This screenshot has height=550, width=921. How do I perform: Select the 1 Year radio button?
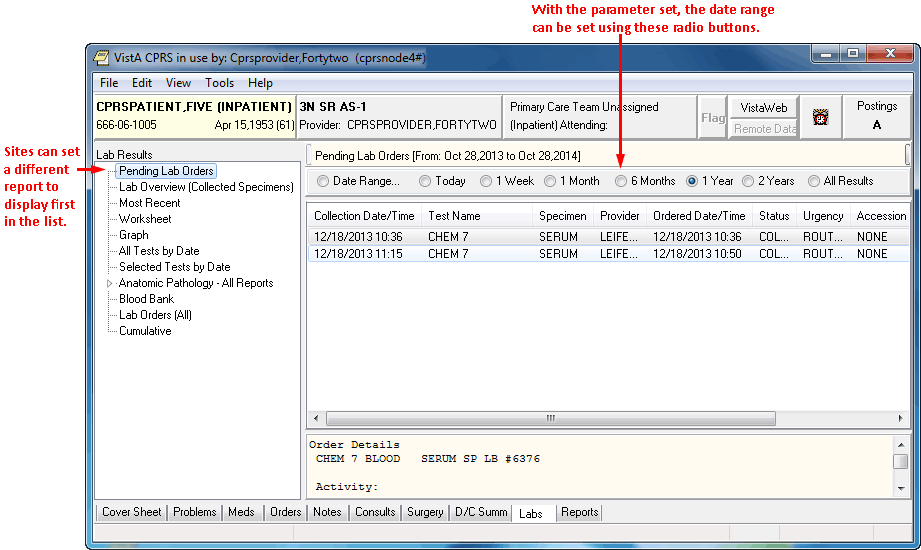click(692, 181)
